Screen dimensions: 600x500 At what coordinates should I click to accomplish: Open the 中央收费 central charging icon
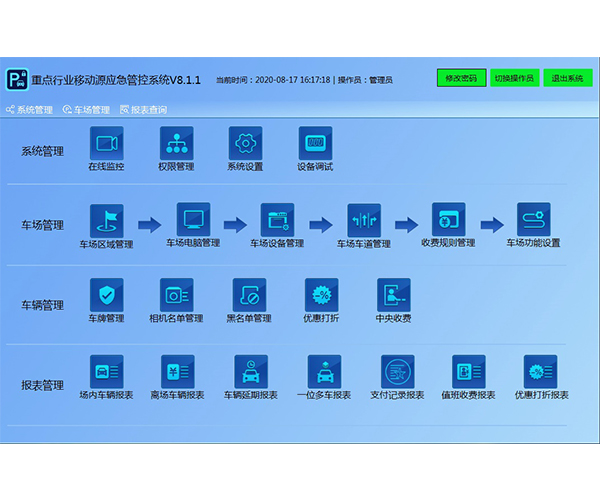tap(393, 294)
